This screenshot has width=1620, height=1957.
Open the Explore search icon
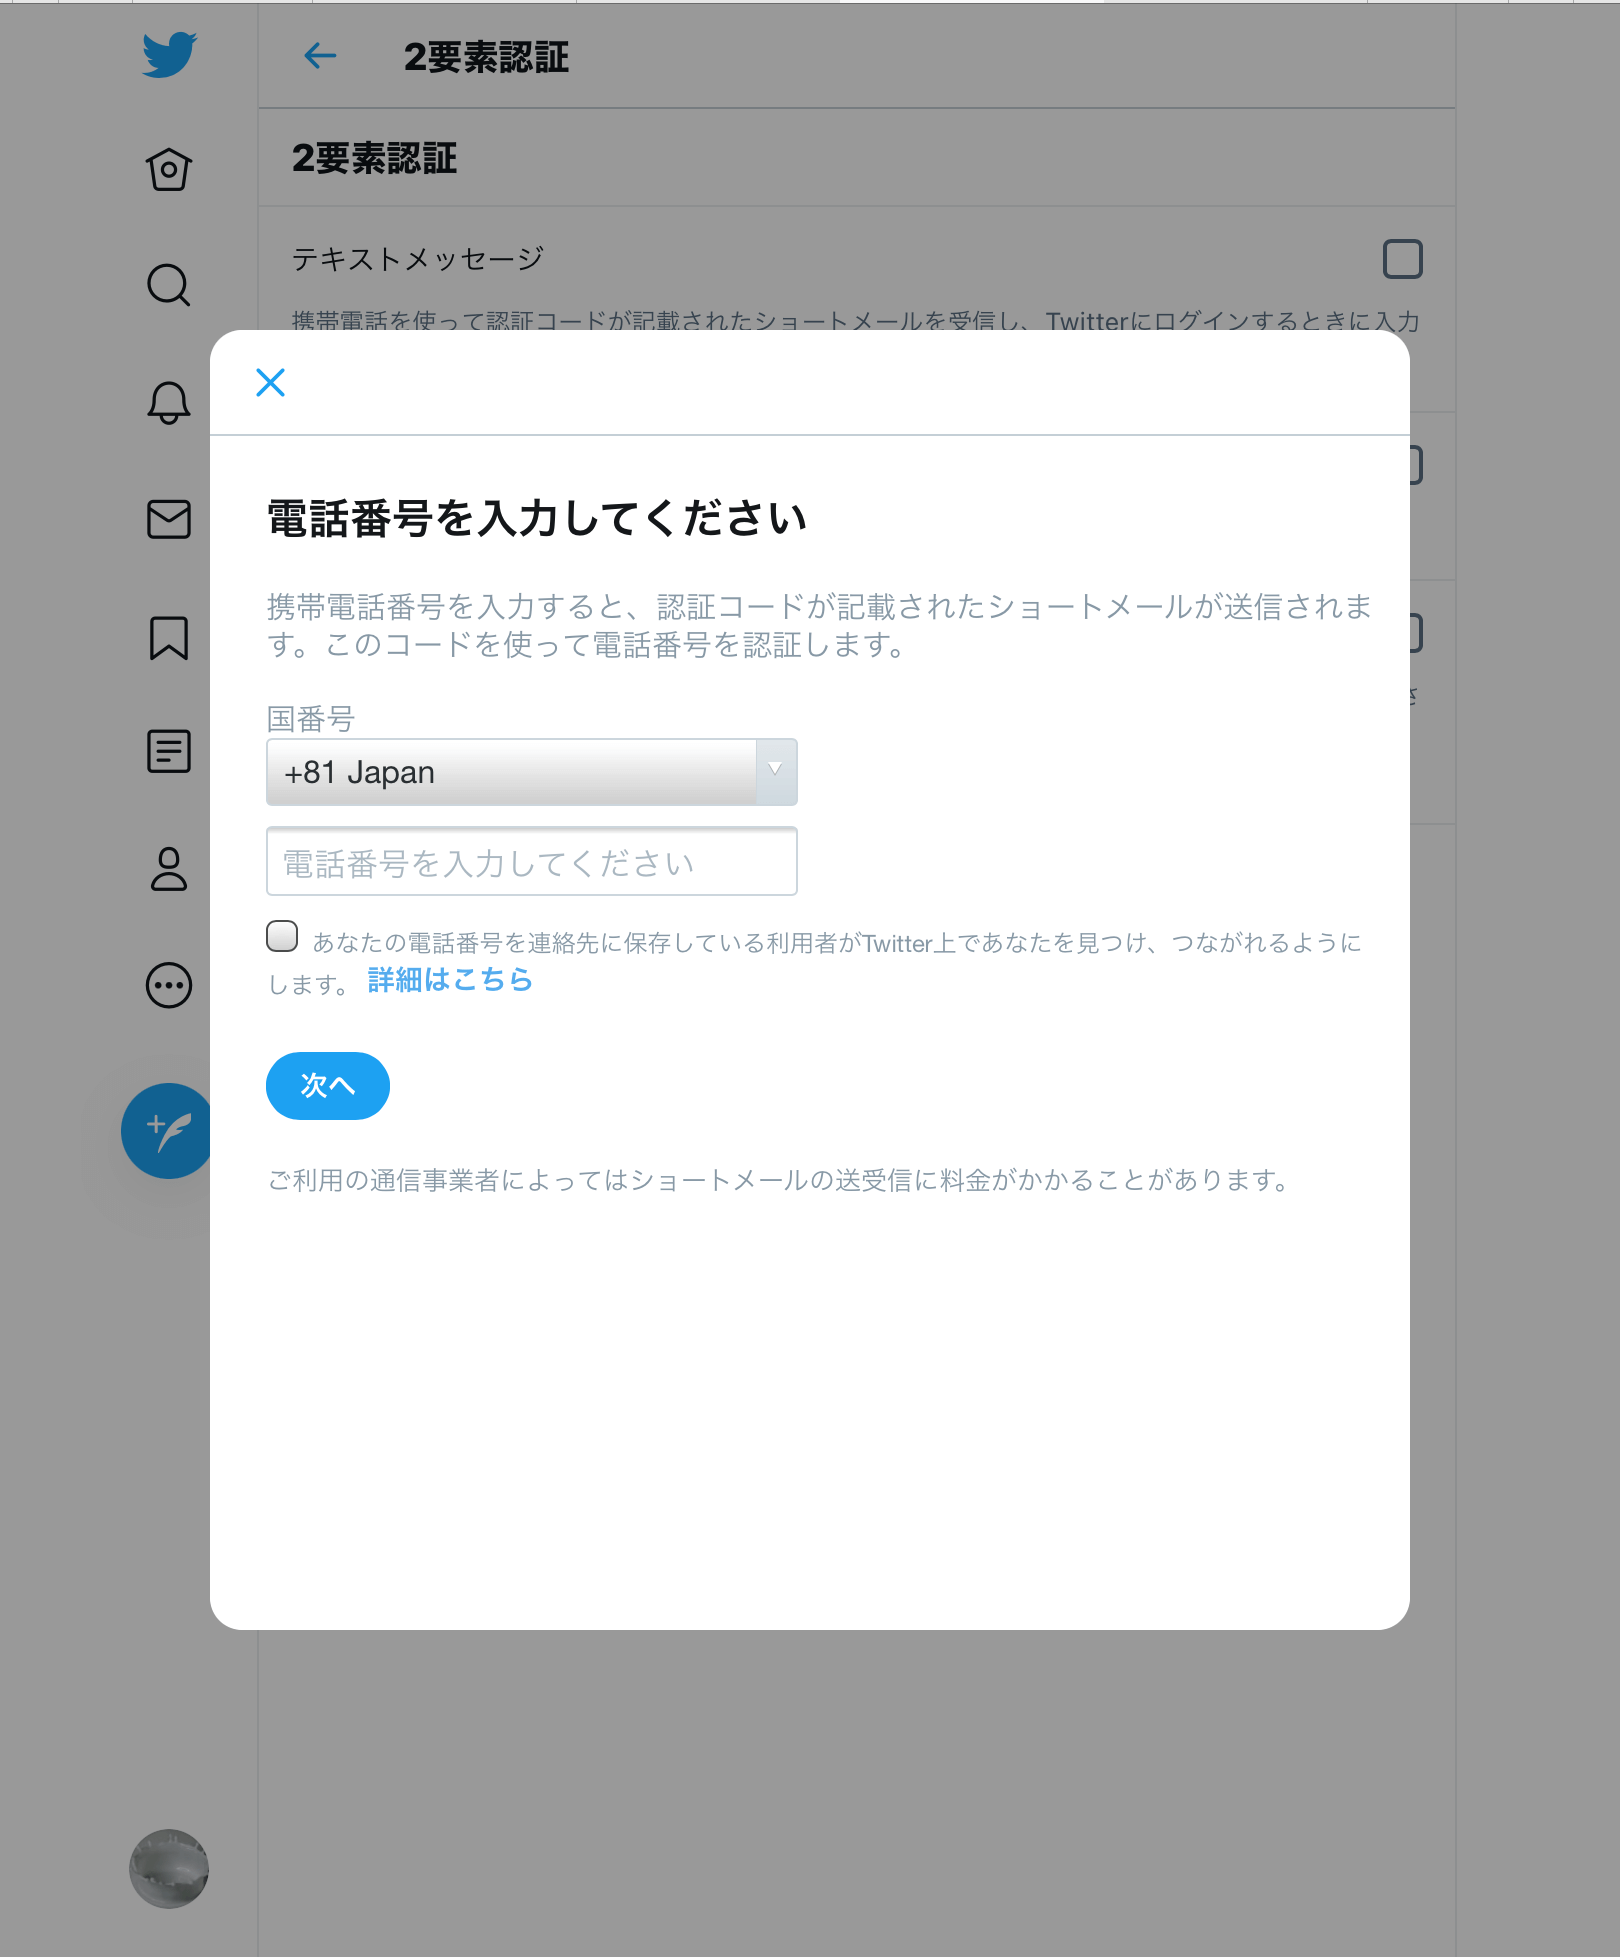click(x=169, y=285)
